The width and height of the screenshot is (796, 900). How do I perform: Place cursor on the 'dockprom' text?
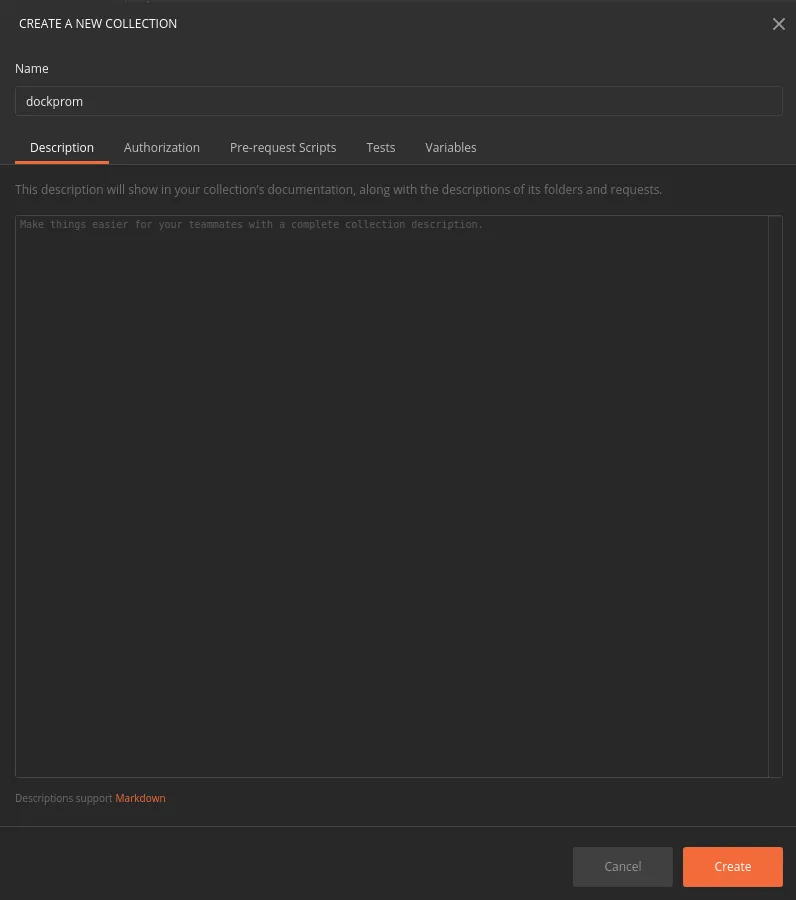pos(55,101)
